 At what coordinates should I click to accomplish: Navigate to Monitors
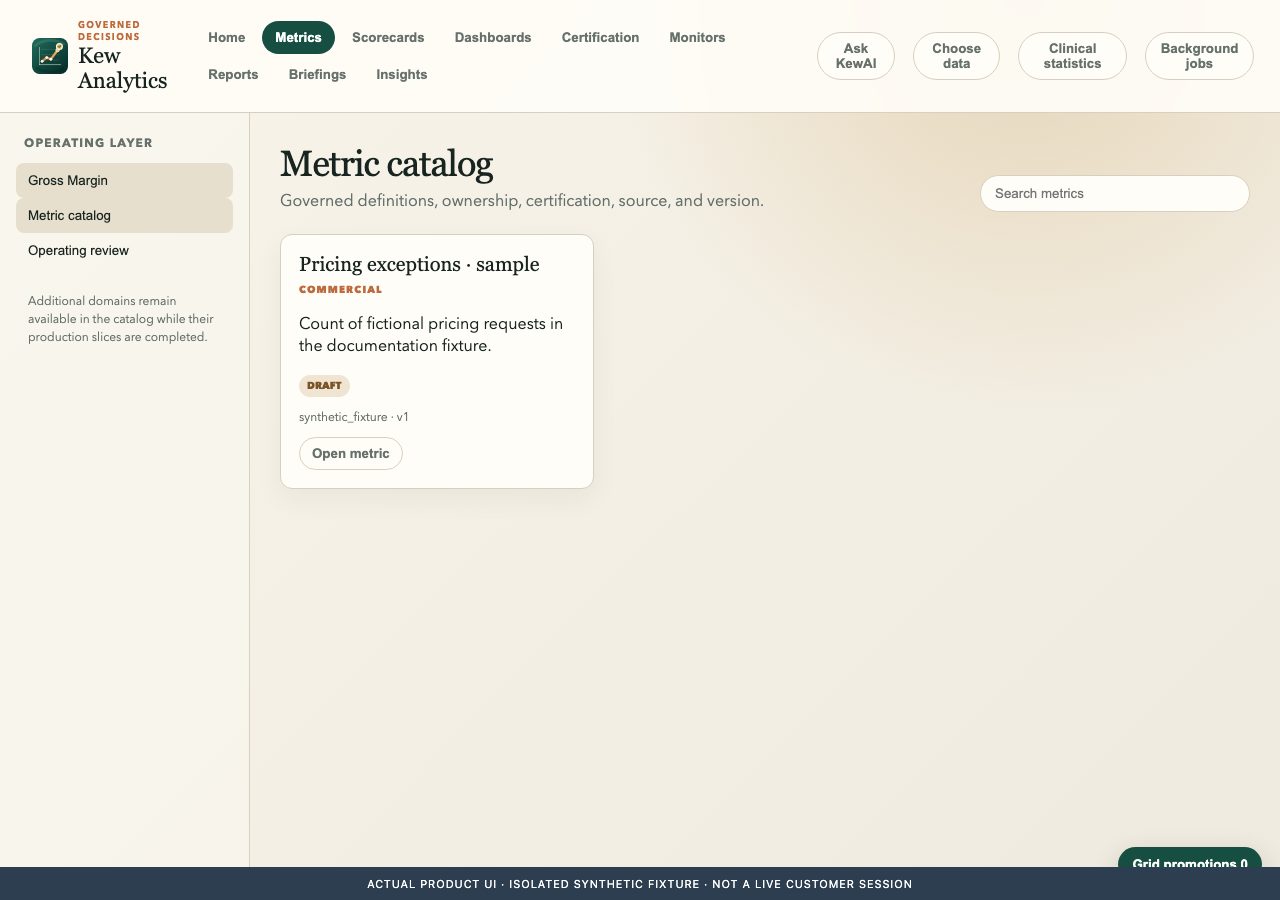697,37
